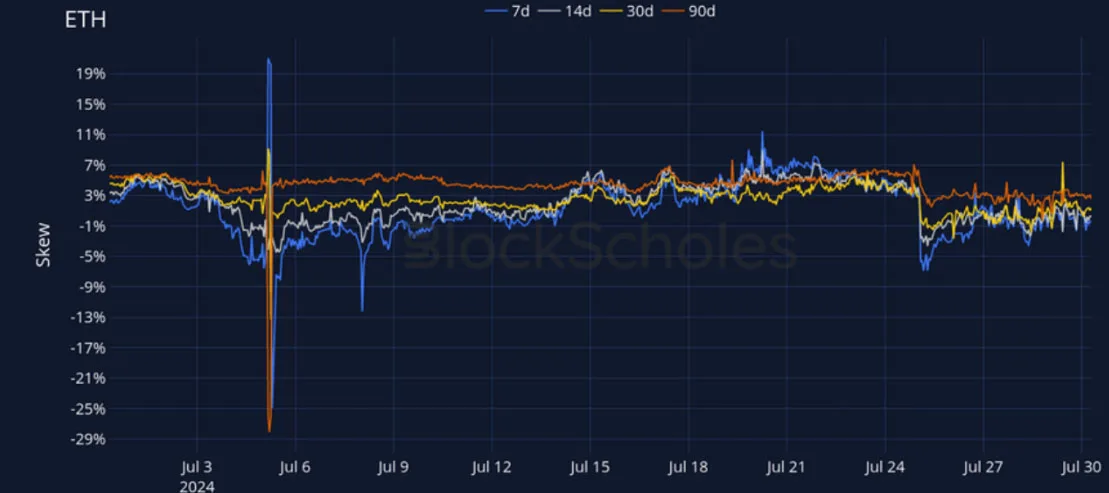Click the Jul 18 x-axis date label

688,468
